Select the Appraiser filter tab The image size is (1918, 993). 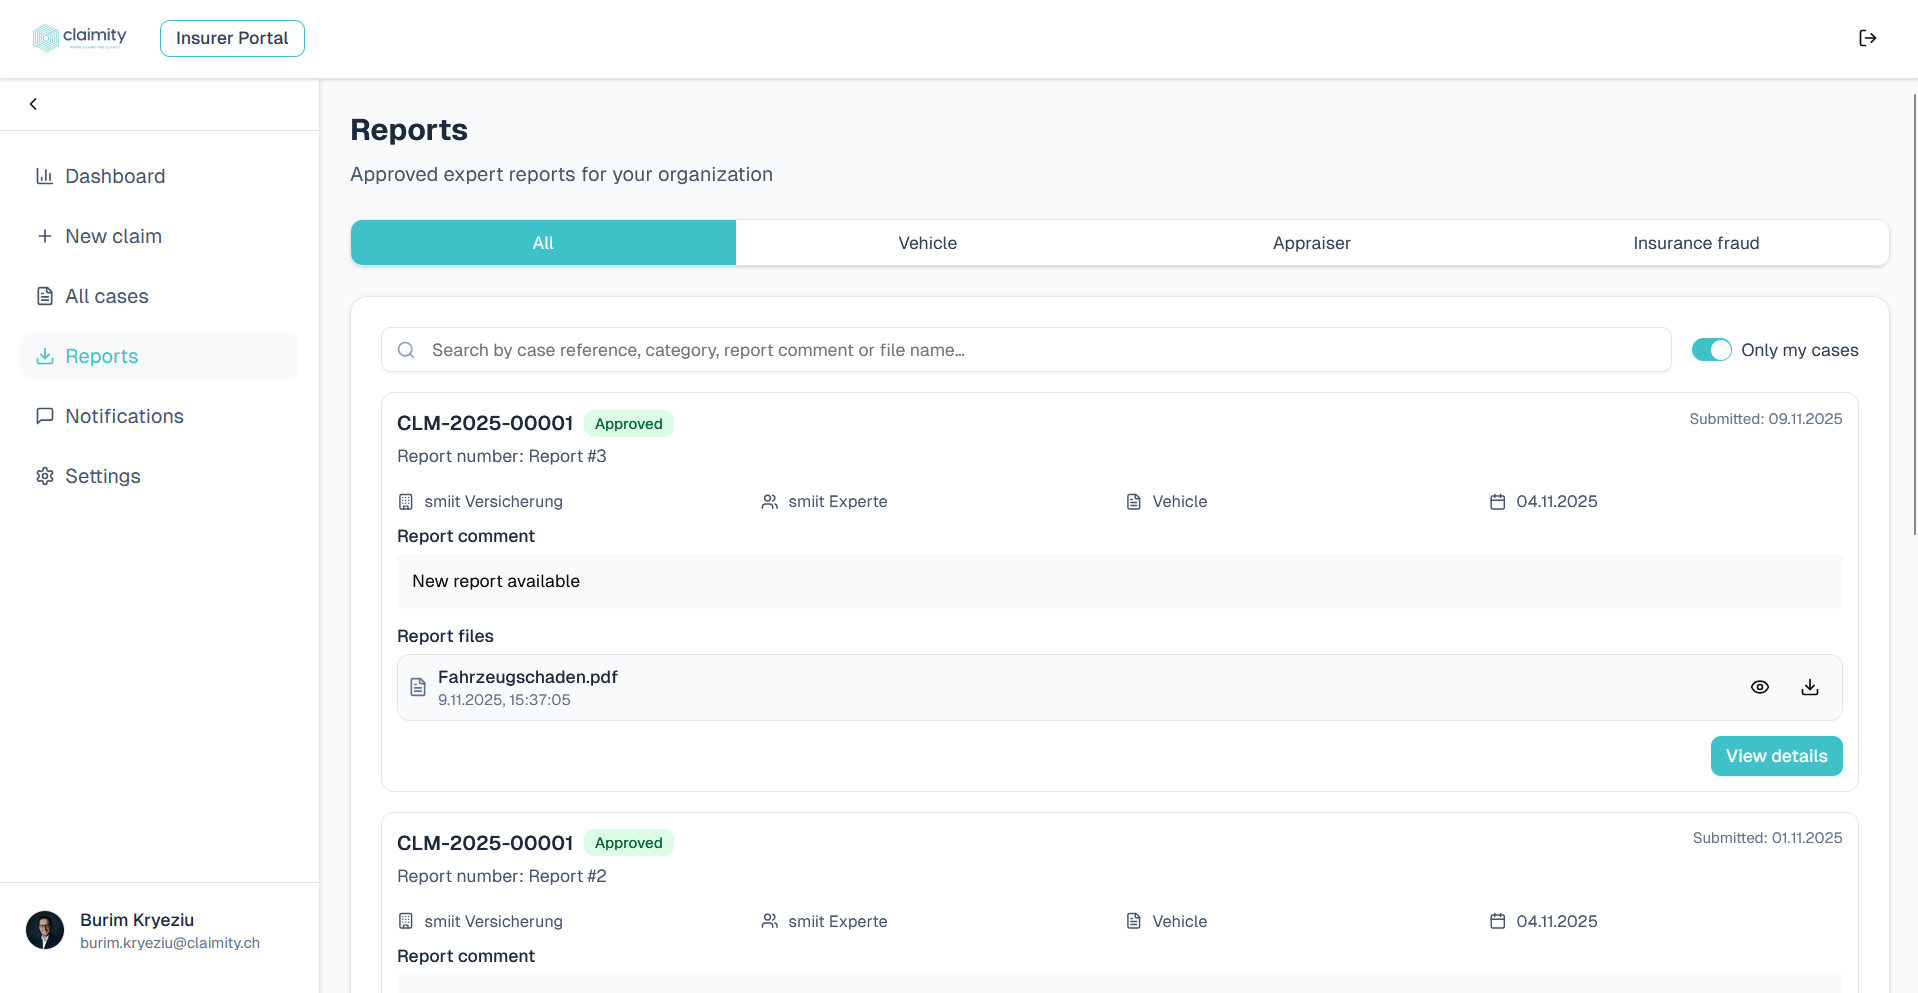tap(1311, 242)
